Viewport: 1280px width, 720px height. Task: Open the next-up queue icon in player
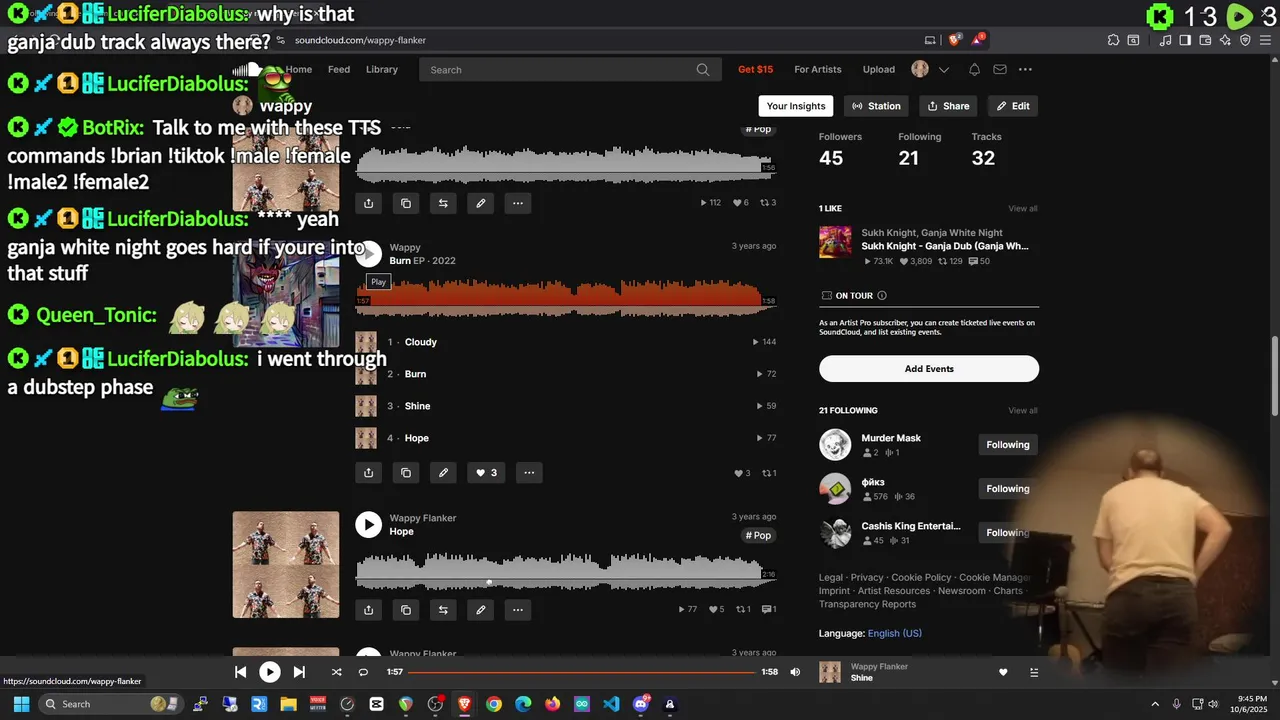[1034, 672]
